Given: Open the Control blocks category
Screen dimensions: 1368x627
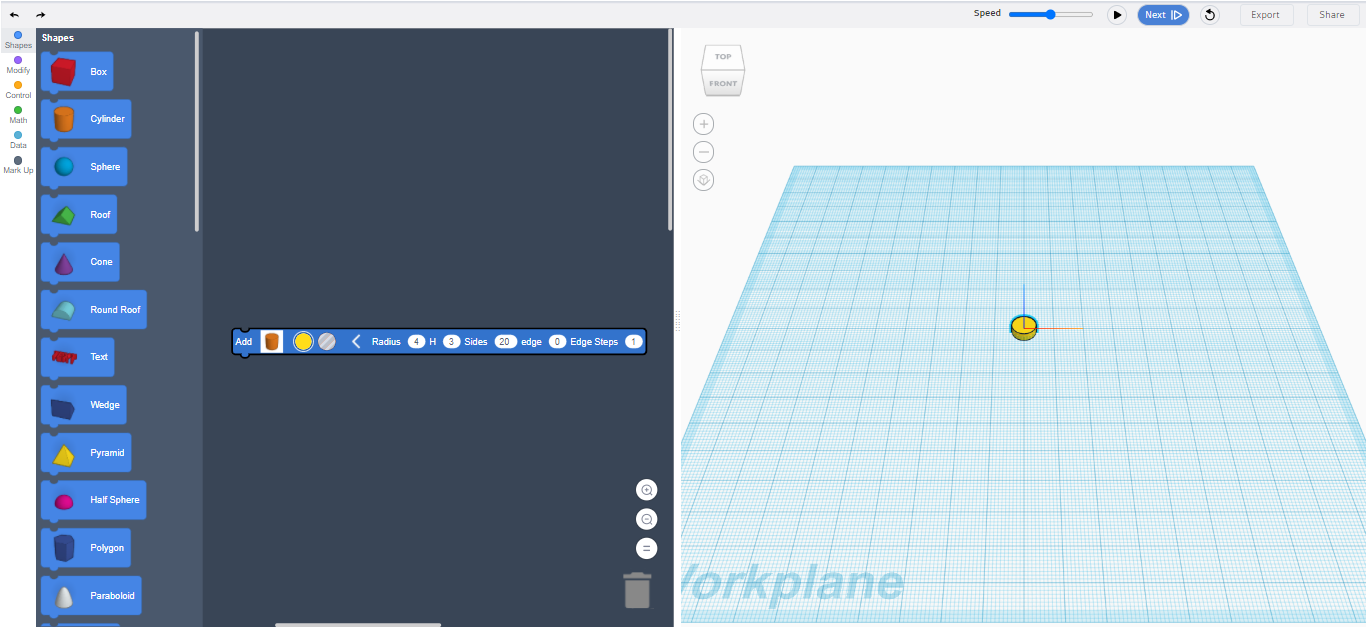Looking at the screenshot, I should (17, 89).
